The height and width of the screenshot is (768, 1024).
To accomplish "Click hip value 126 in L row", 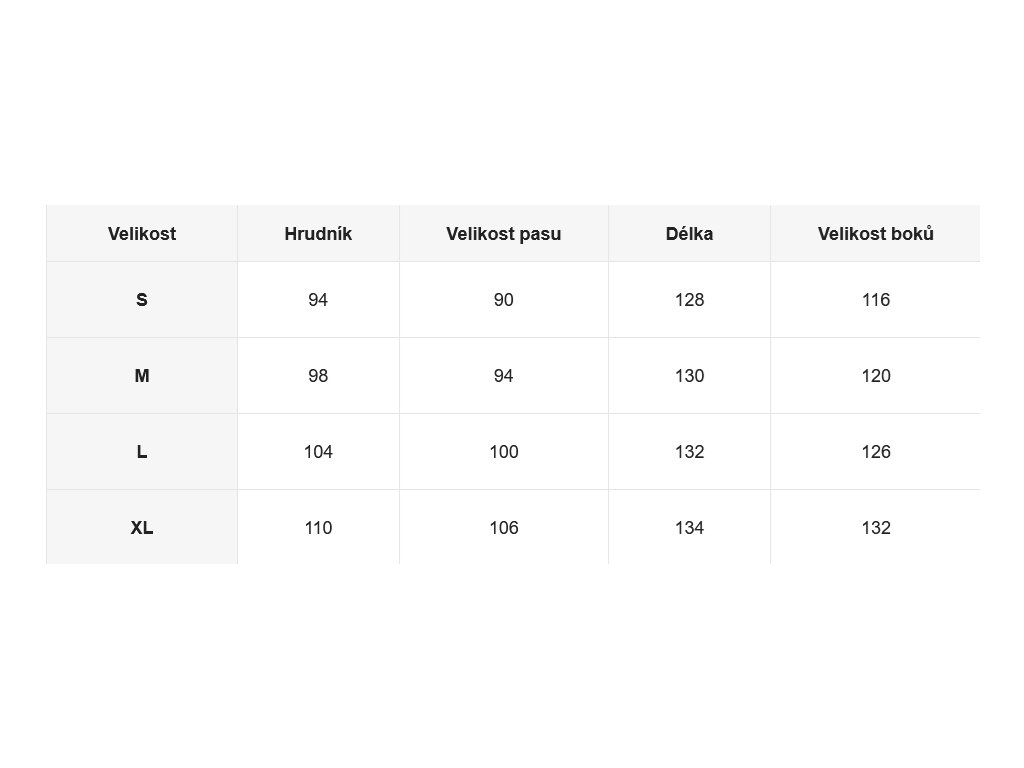I will pos(875,451).
